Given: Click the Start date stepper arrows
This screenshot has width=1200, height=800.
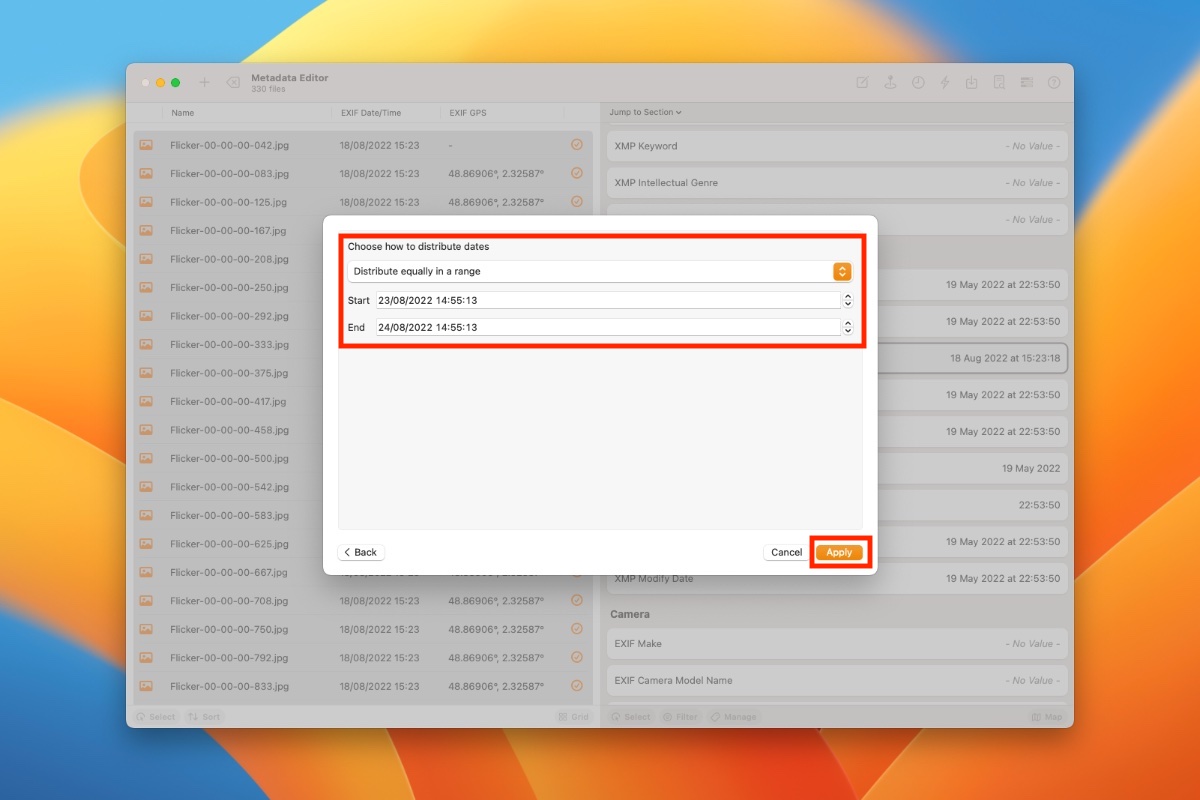Looking at the screenshot, I should (x=848, y=300).
